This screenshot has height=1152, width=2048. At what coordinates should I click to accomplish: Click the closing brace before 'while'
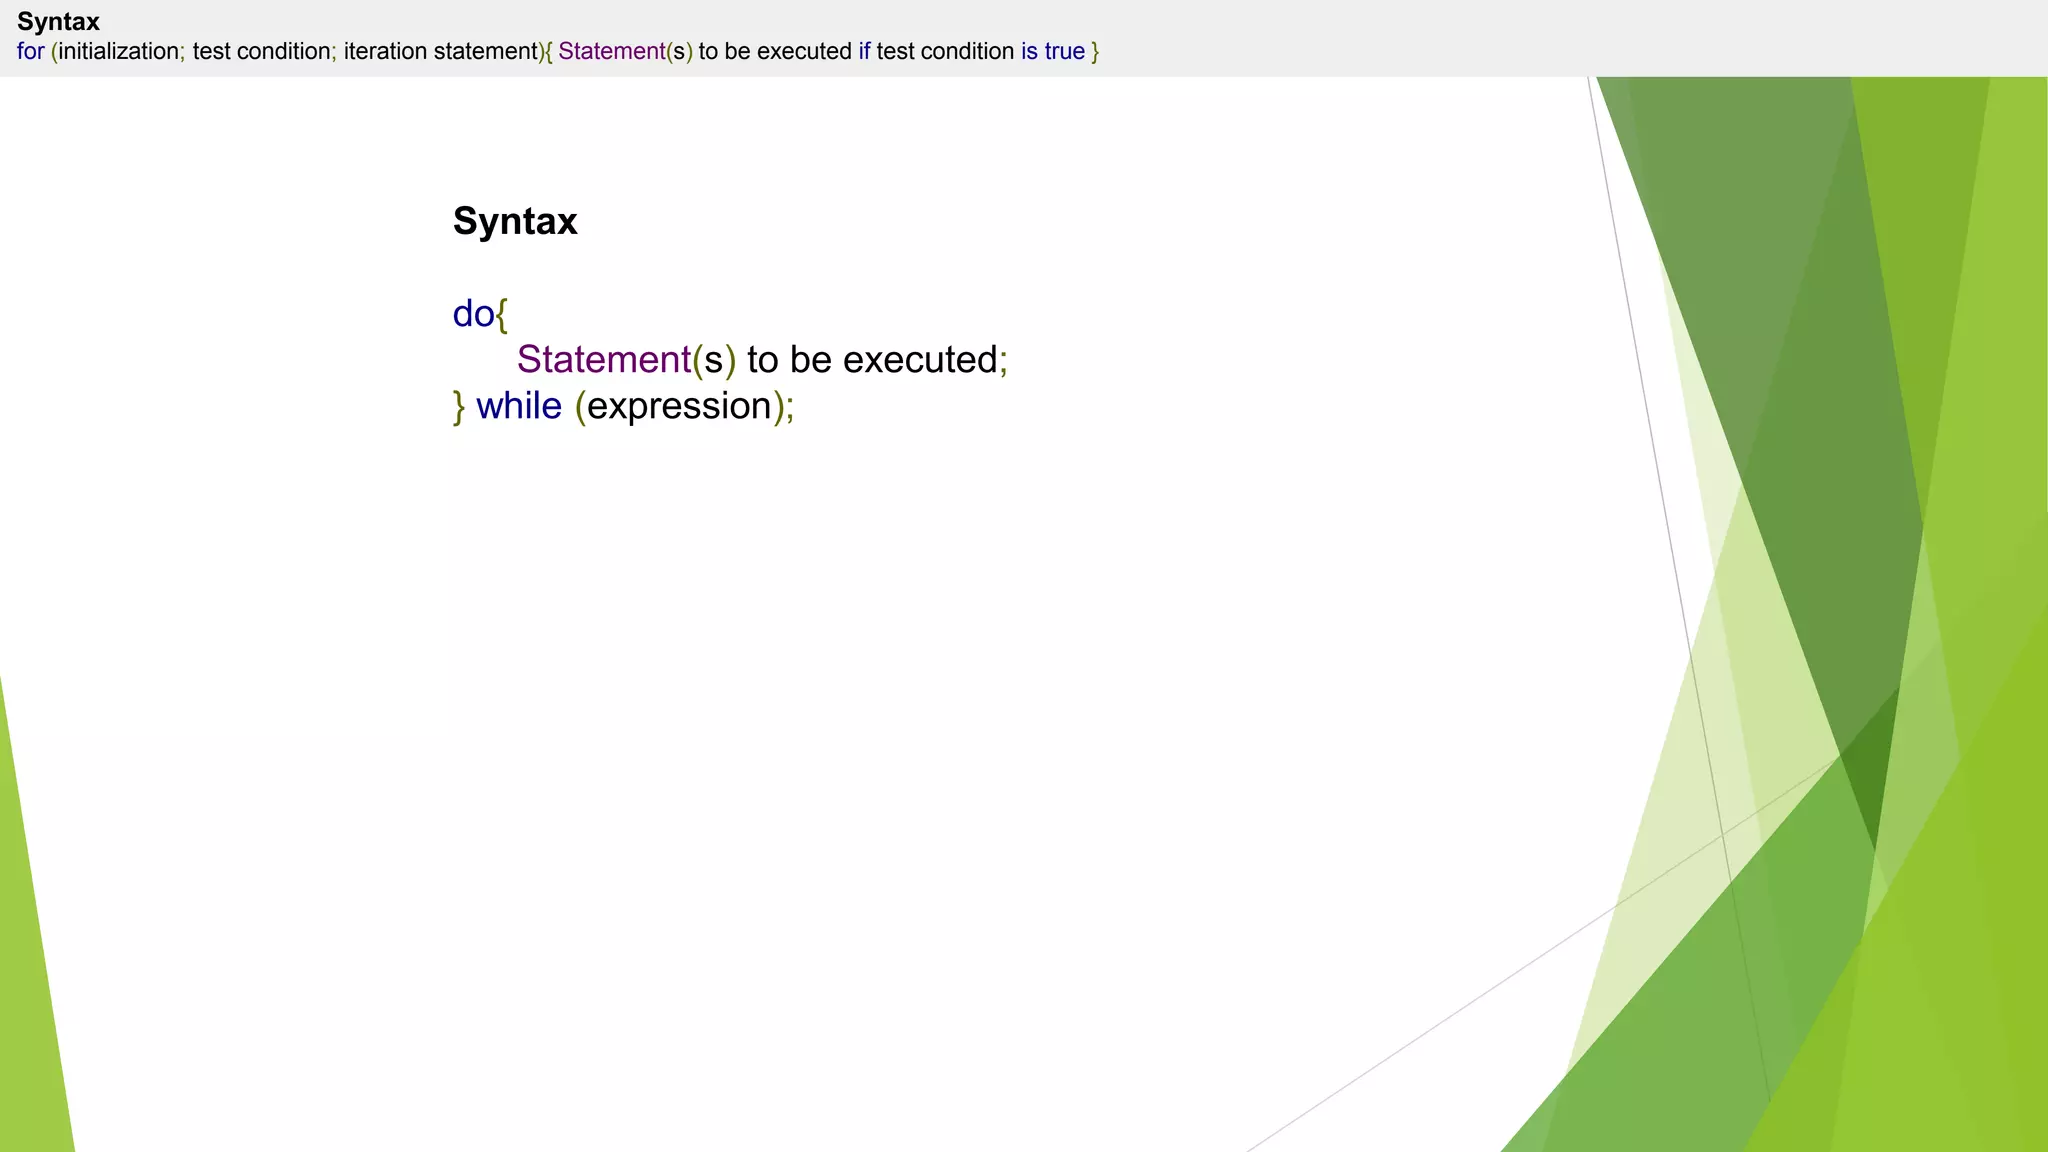[459, 407]
